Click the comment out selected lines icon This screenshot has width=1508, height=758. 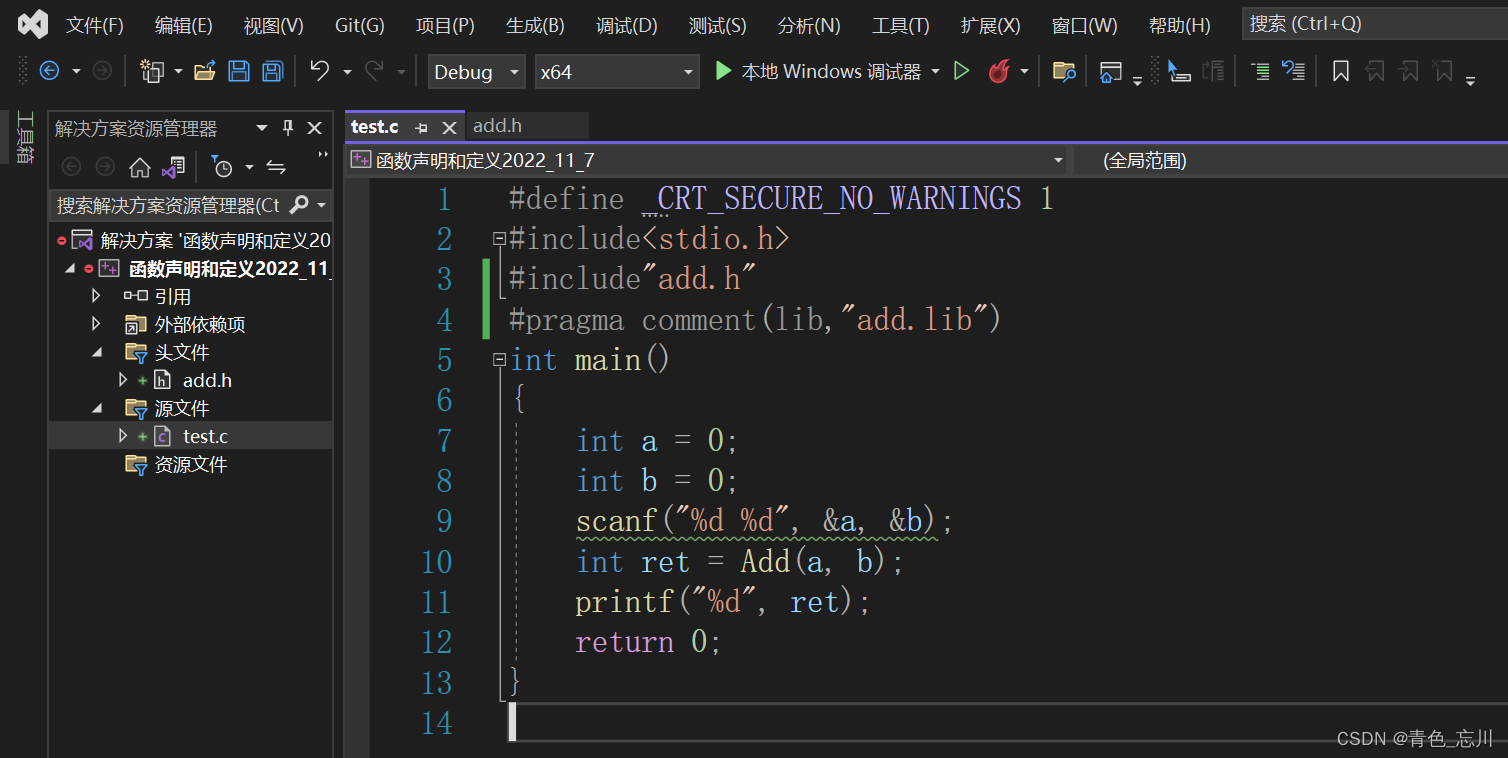[1260, 71]
